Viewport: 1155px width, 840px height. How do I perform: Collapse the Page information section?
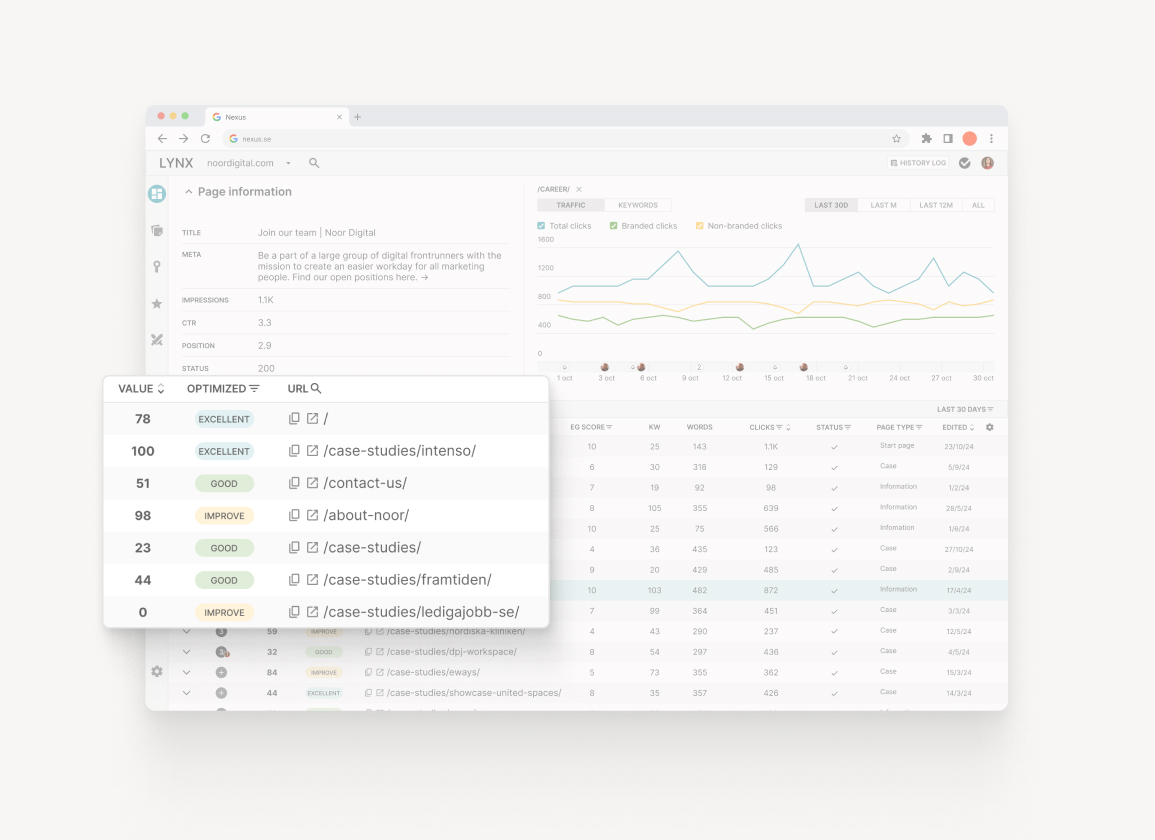tap(188, 192)
